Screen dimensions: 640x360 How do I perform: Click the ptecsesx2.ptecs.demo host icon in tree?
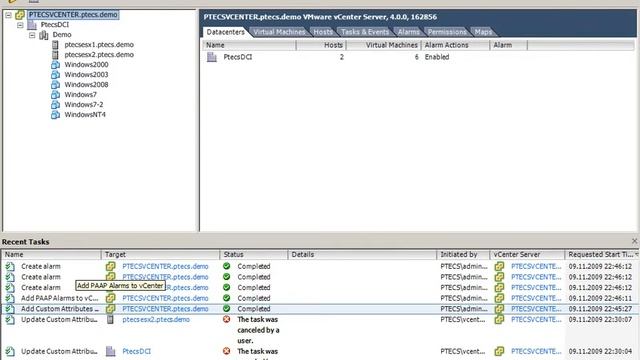(x=56, y=55)
